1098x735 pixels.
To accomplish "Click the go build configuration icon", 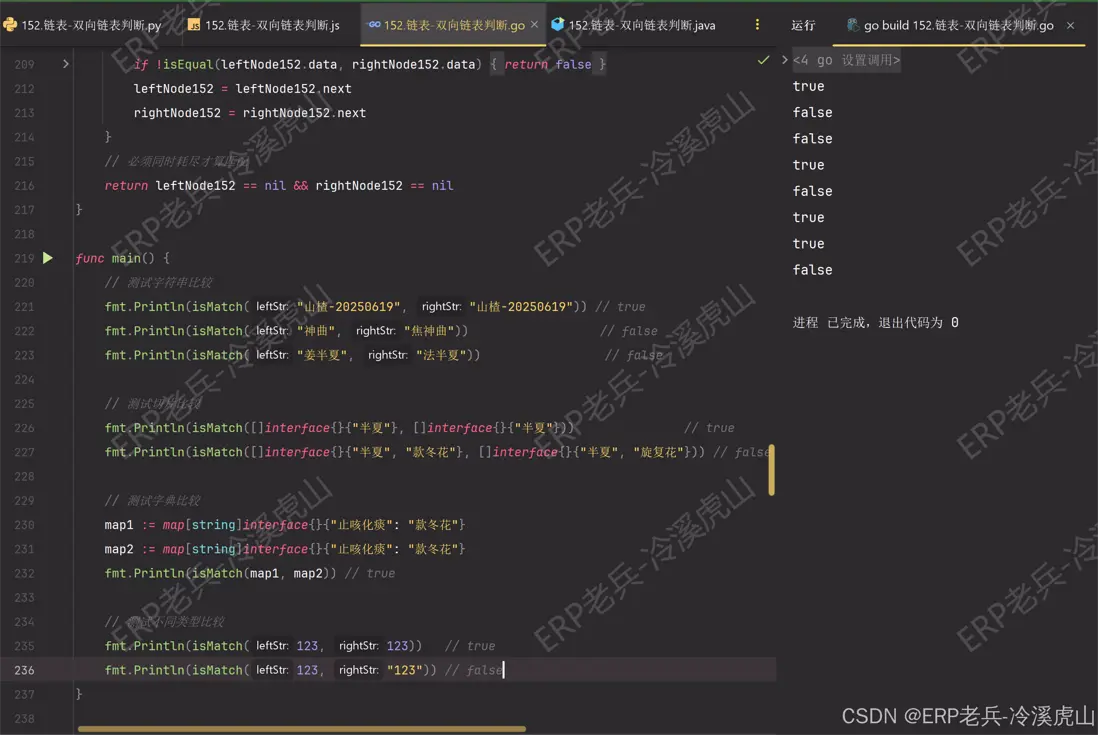I will 852,24.
